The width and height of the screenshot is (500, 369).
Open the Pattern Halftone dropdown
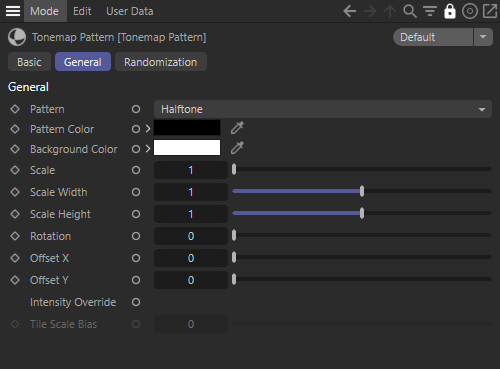coord(323,109)
